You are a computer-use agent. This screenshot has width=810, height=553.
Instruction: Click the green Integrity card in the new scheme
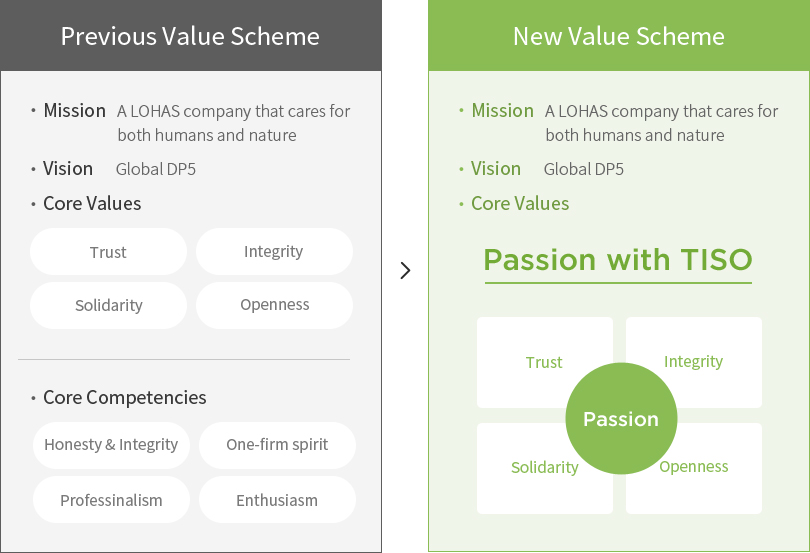694,362
